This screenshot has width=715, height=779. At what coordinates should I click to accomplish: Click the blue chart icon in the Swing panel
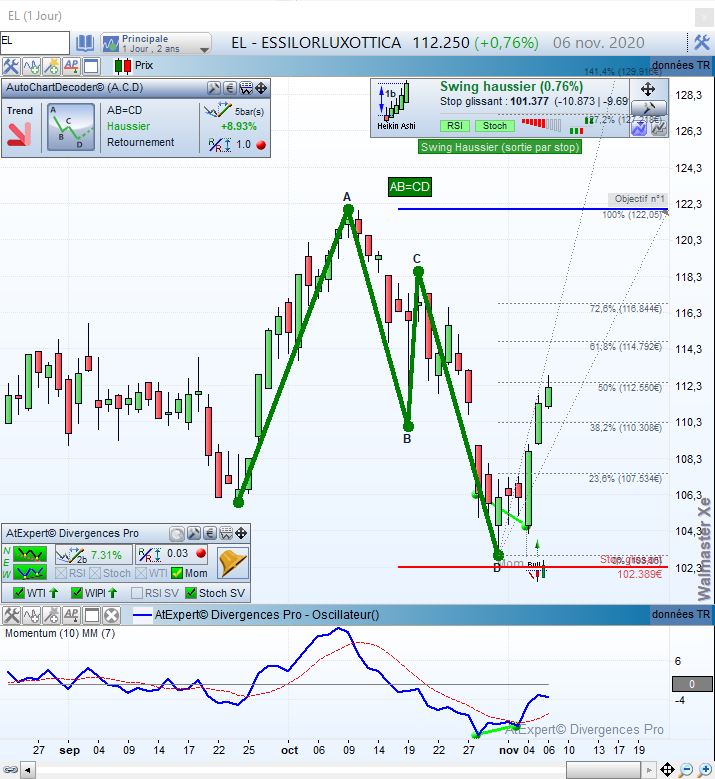click(x=638, y=128)
